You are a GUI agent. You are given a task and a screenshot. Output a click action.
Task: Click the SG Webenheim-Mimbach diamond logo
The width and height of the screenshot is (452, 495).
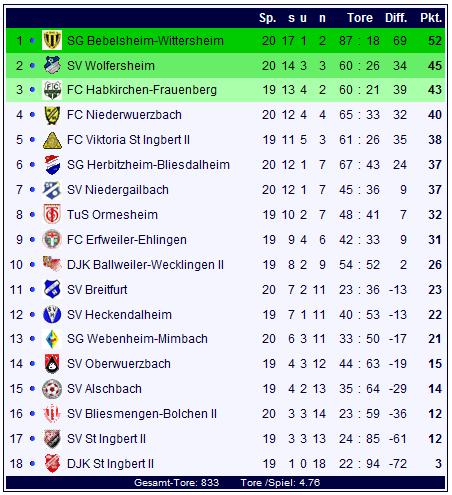coord(52,339)
